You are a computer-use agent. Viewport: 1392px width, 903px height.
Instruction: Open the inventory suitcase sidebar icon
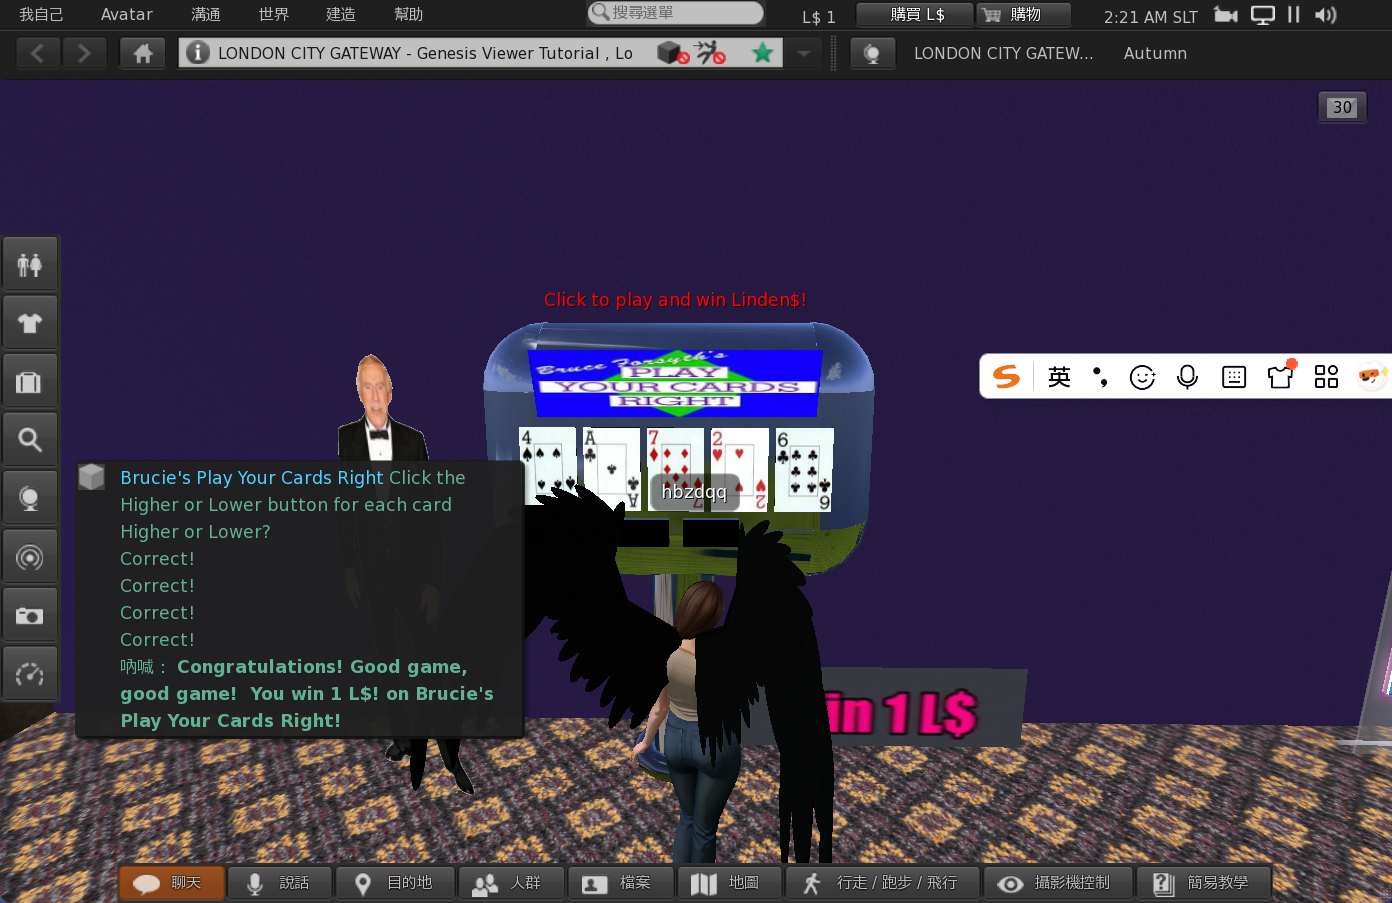tap(30, 382)
